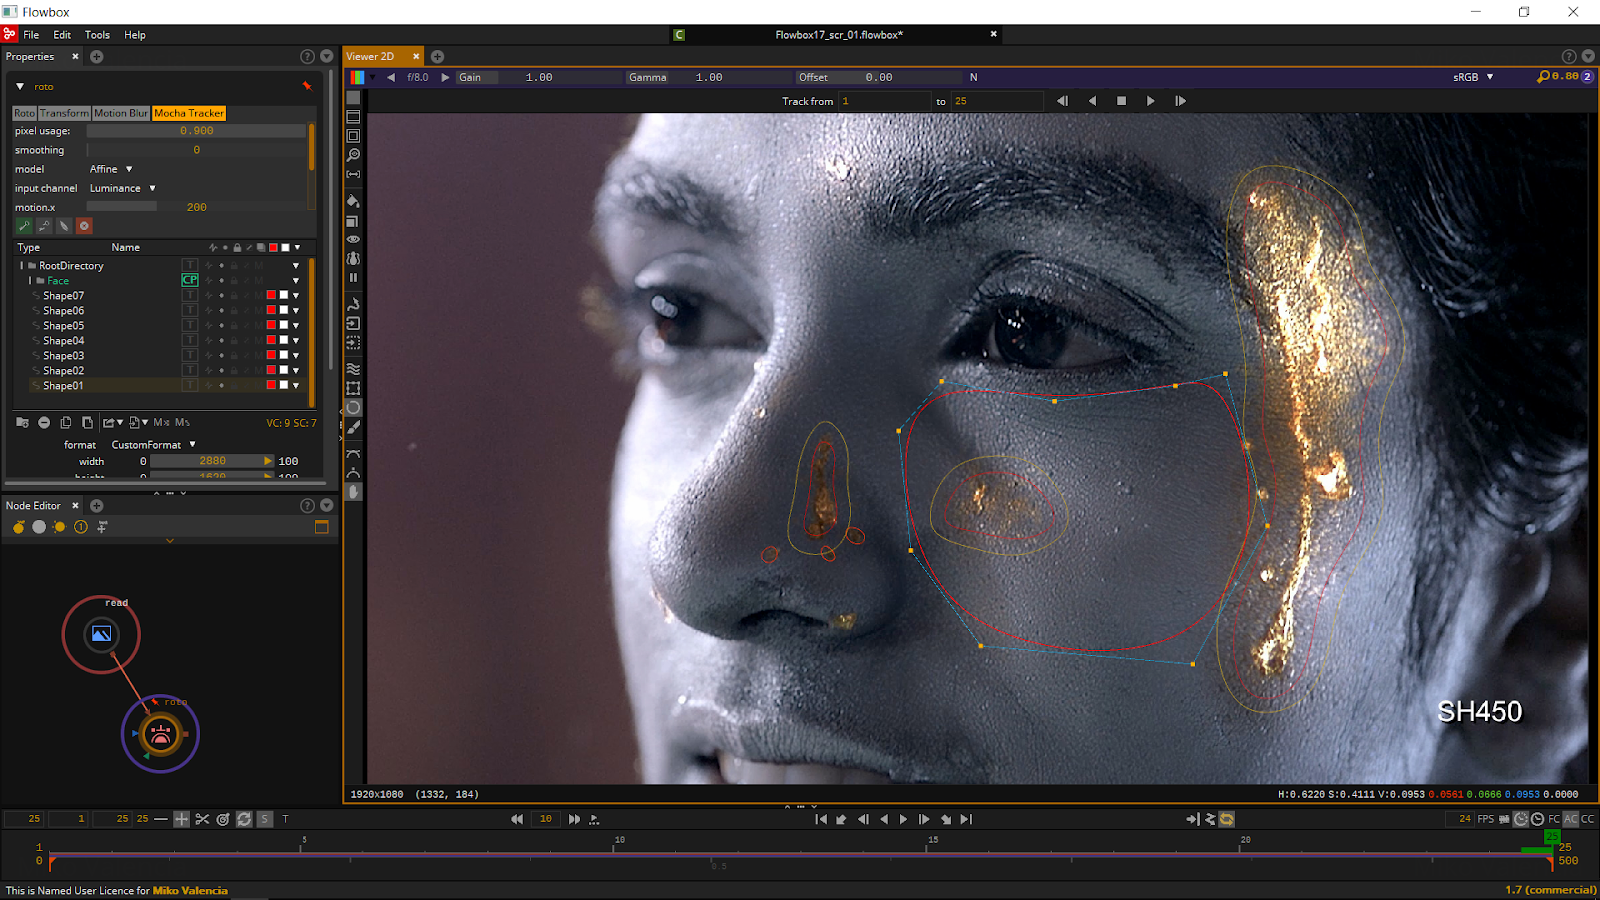Click the scissors cut icon in the bottom bar
This screenshot has width=1600, height=900.
(x=202, y=819)
